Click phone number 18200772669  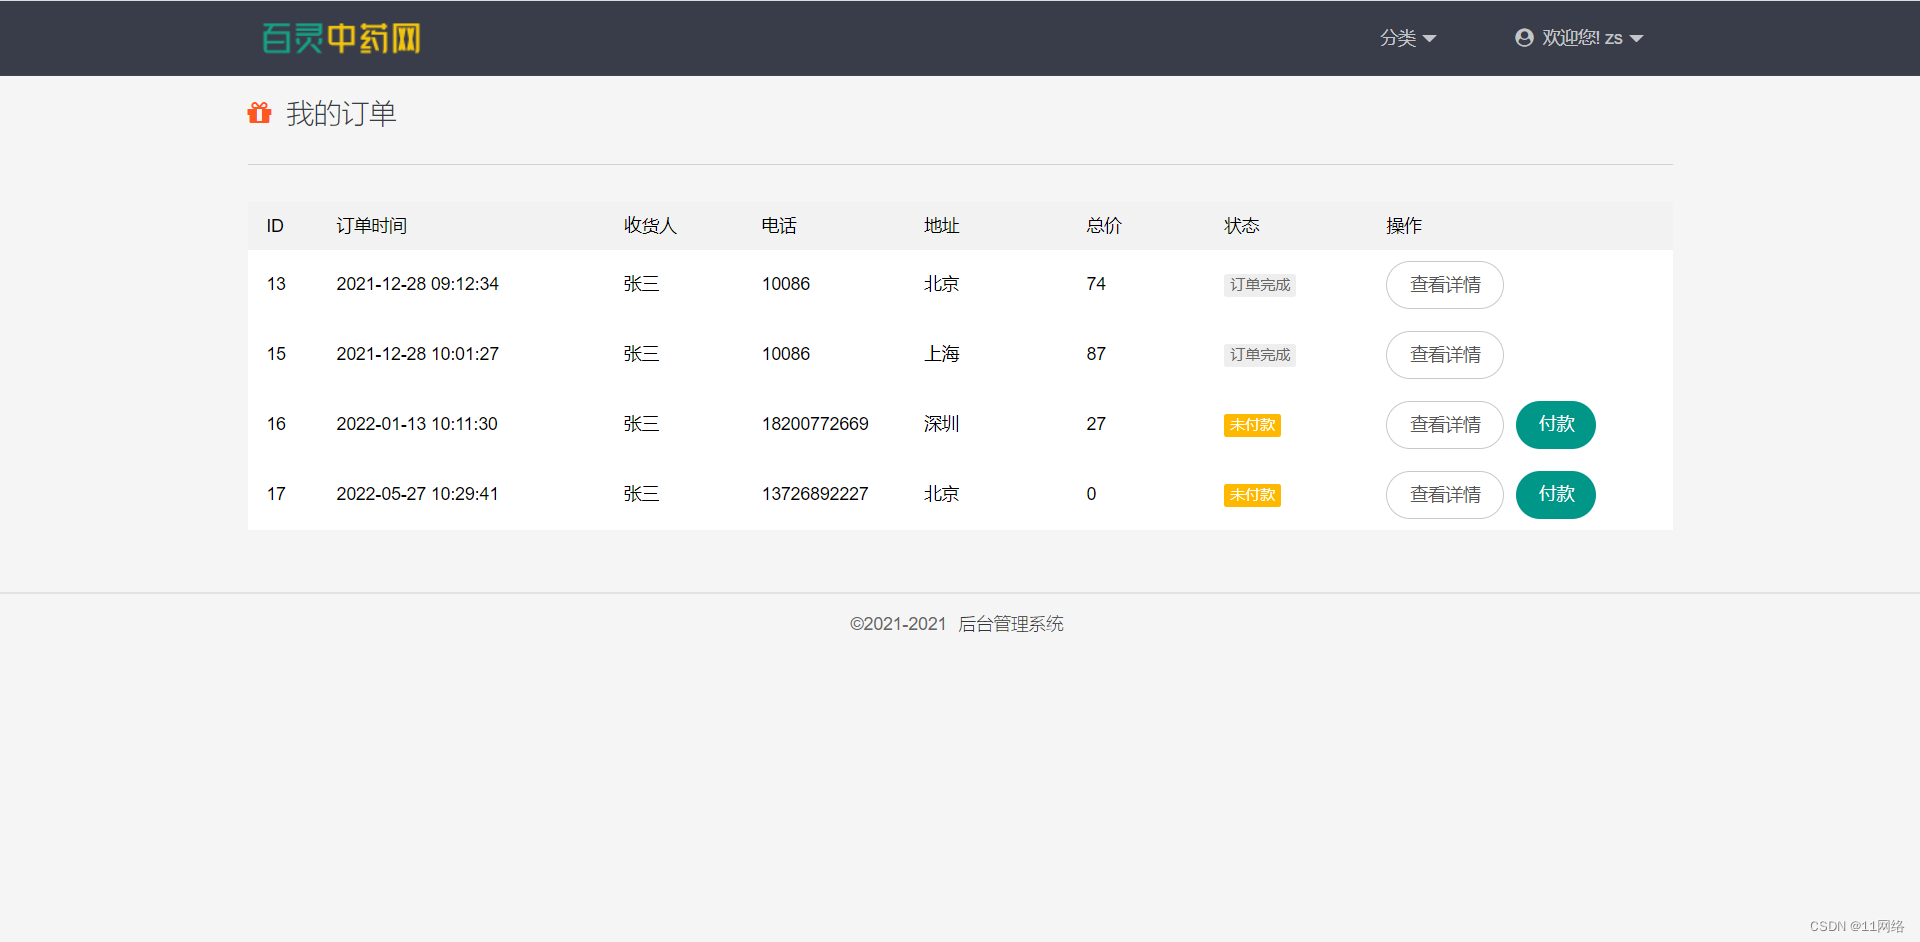pyautogui.click(x=815, y=424)
